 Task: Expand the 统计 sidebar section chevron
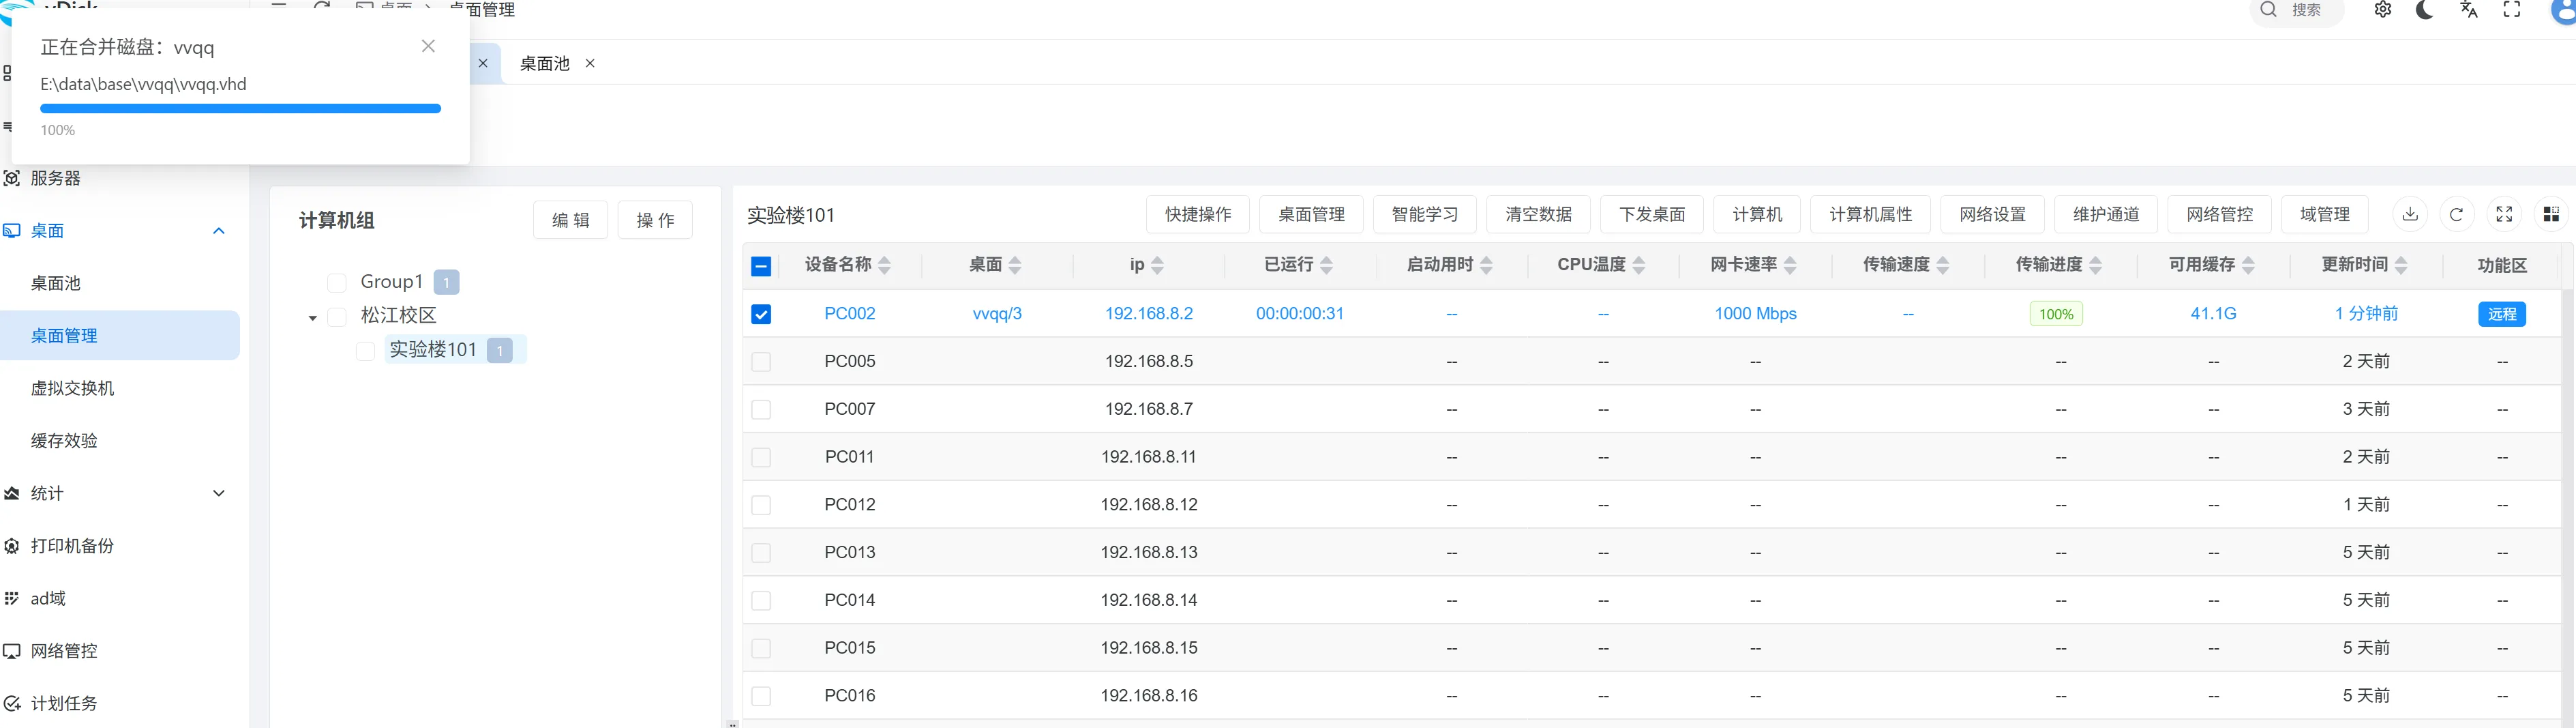[x=219, y=493]
